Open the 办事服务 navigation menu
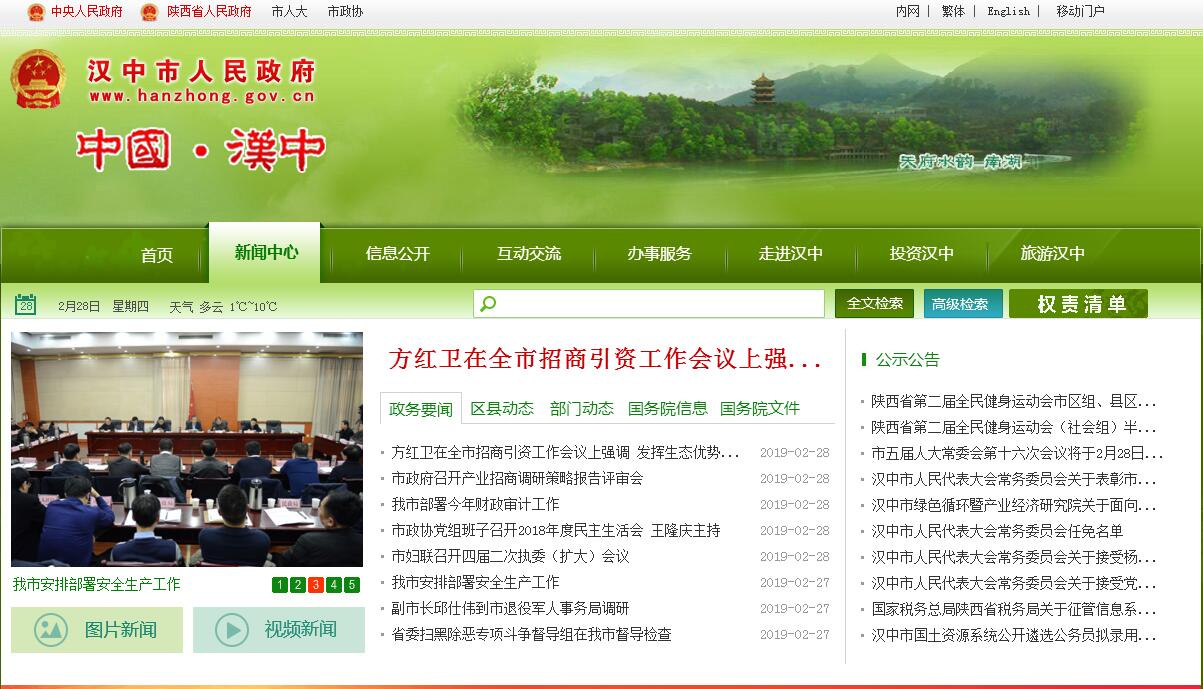The width and height of the screenshot is (1203, 689). point(659,254)
